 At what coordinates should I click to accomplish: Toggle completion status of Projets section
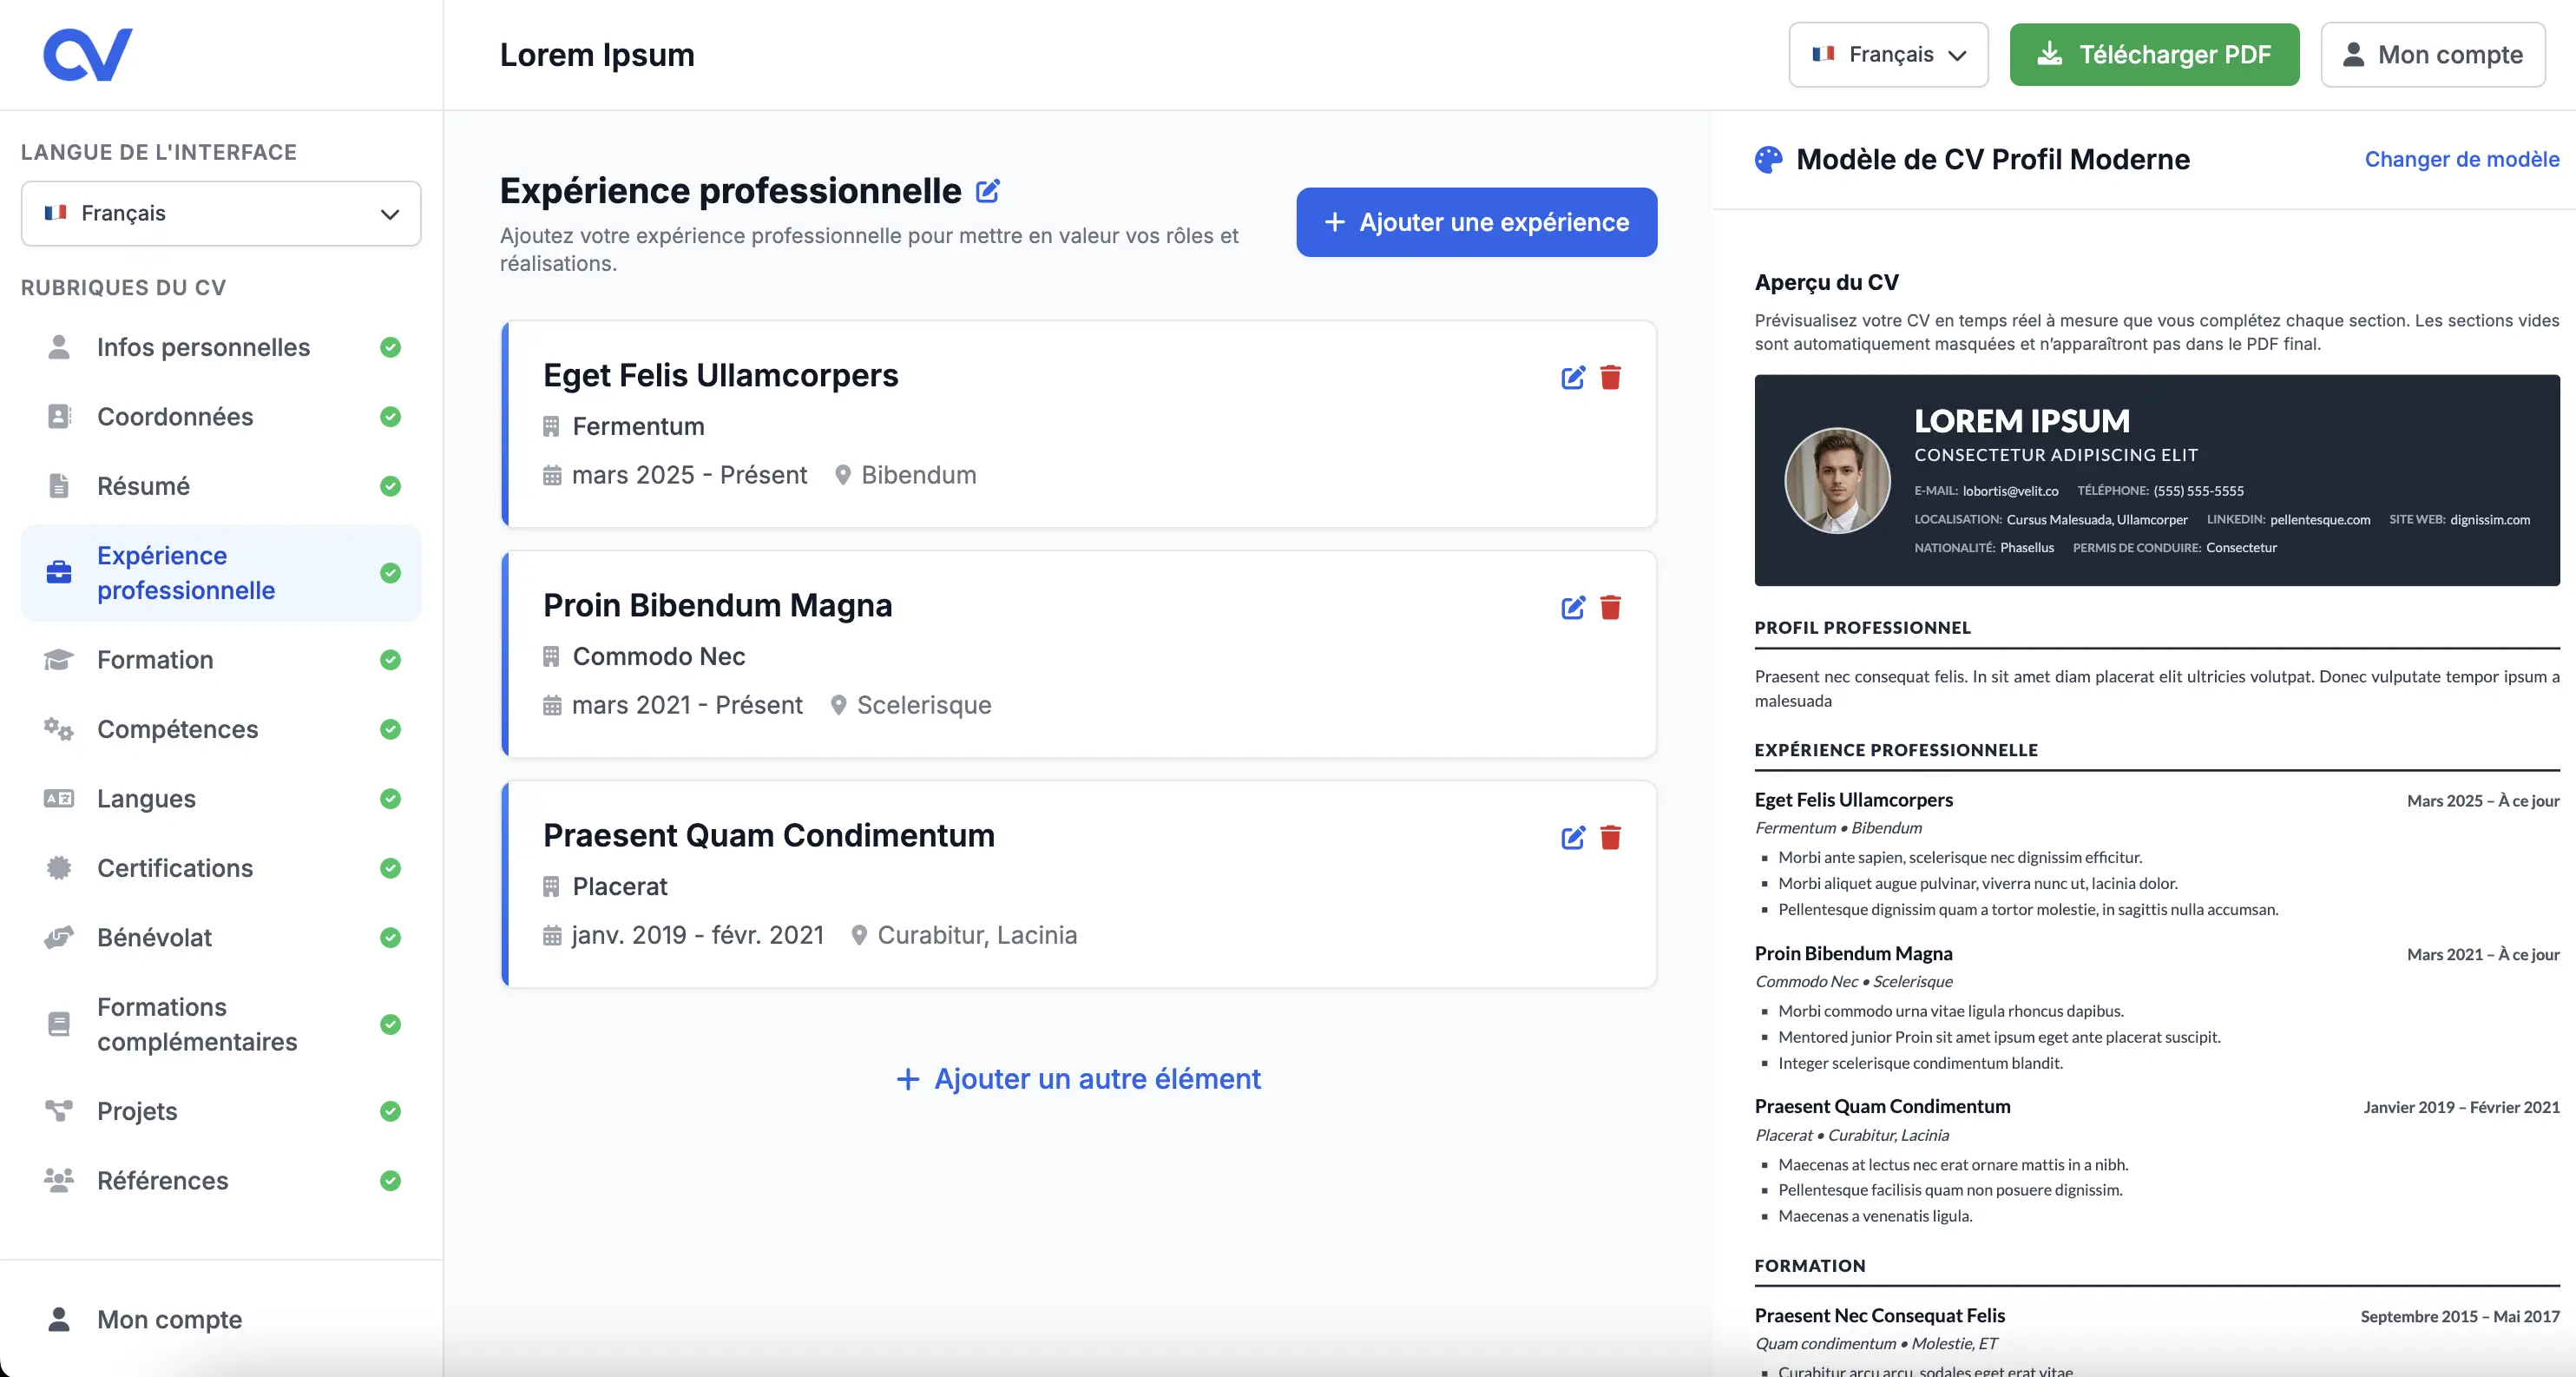tap(390, 1111)
